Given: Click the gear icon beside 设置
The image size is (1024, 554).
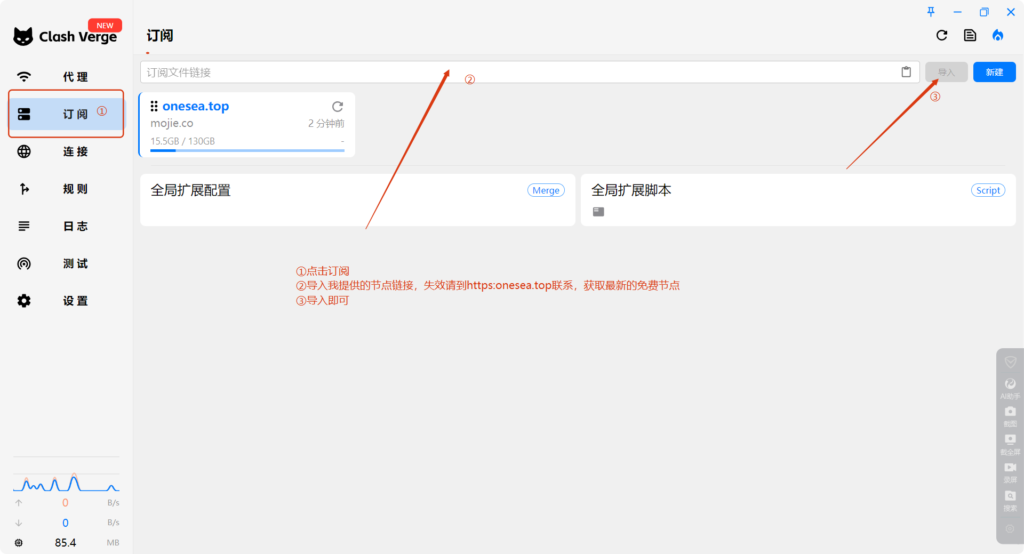Looking at the screenshot, I should coord(24,301).
